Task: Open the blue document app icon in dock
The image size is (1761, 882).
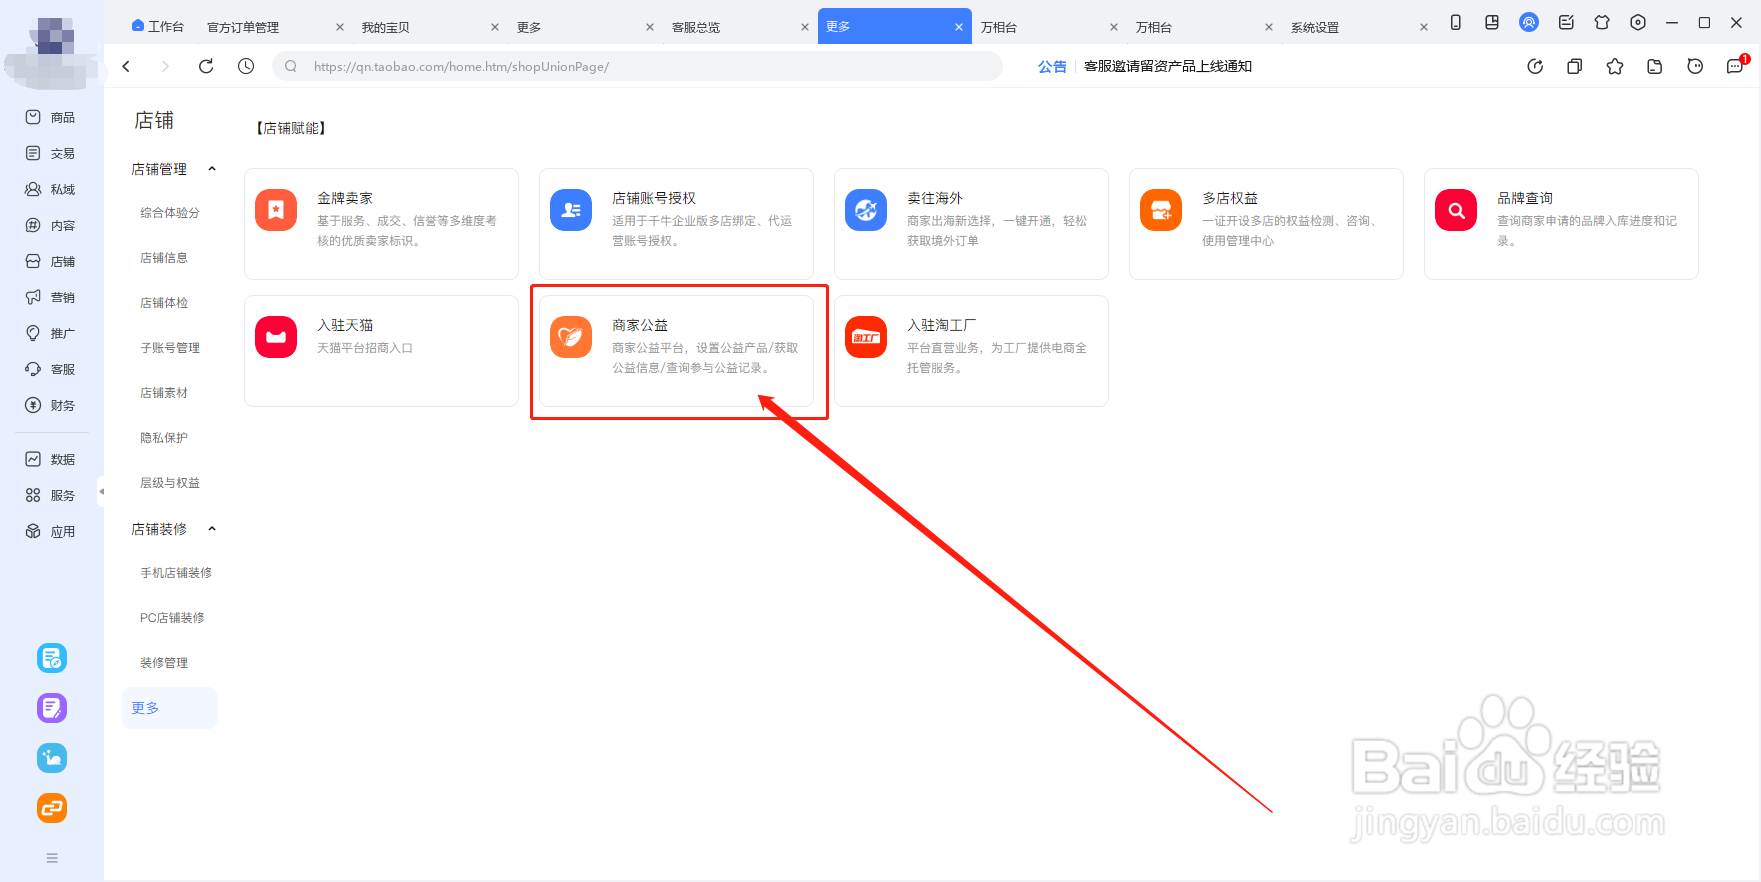Action: coord(52,658)
